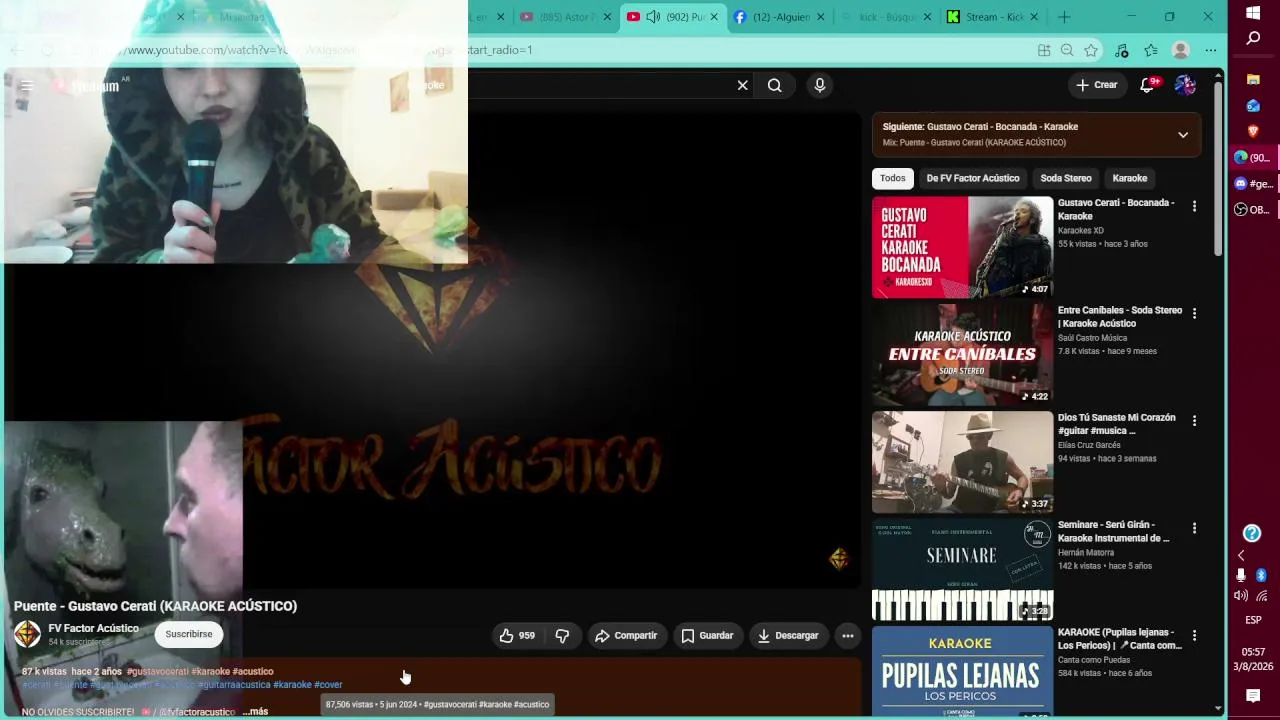This screenshot has height=720, width=1280.
Task: Show hidden system tray icons
Action: click(1241, 556)
